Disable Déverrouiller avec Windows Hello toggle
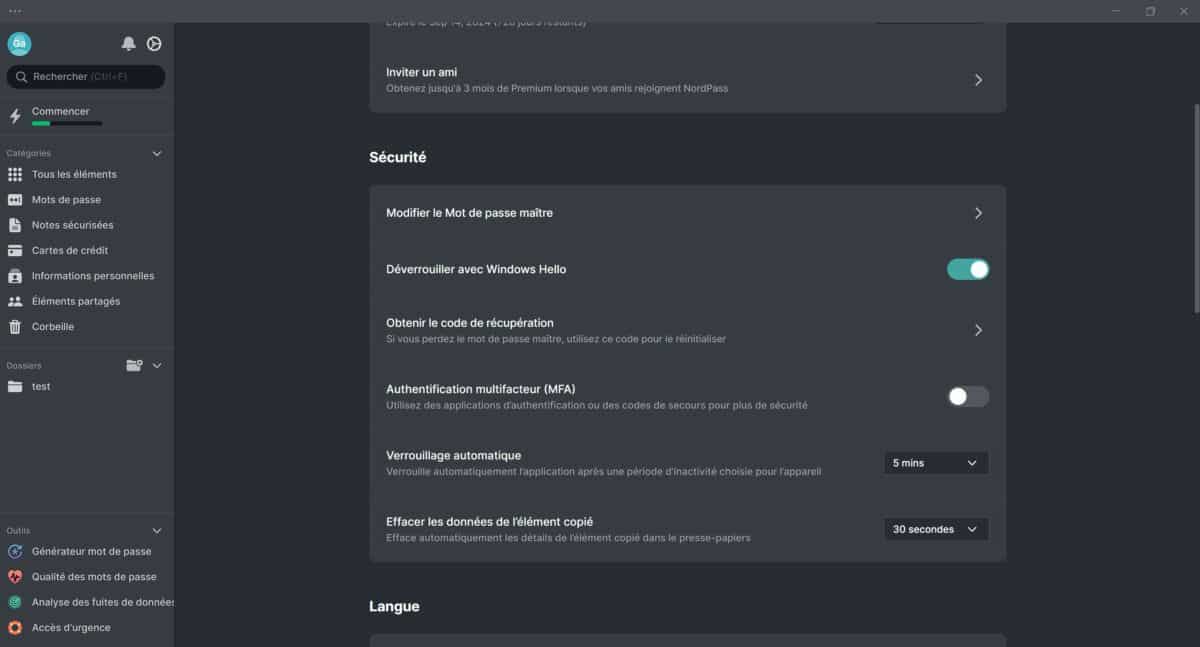The image size is (1200, 647). [x=968, y=269]
